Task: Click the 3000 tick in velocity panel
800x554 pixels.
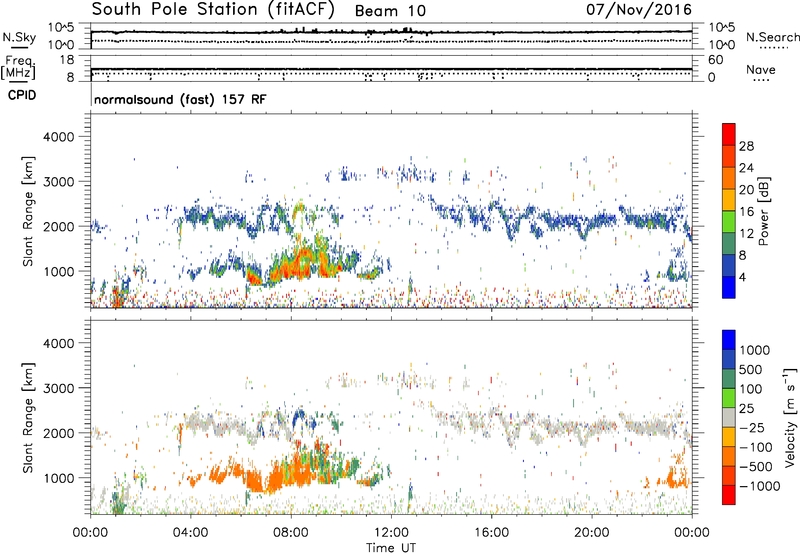Action: pyautogui.click(x=58, y=388)
